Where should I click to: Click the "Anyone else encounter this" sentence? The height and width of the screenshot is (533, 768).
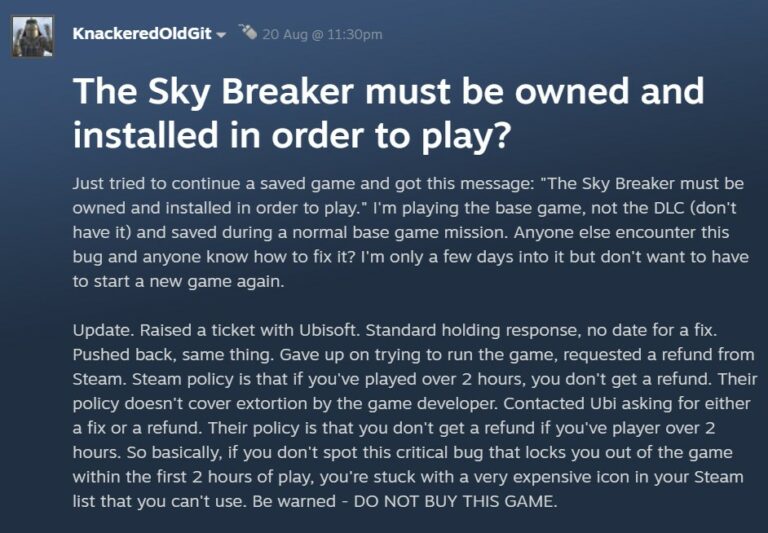622,232
